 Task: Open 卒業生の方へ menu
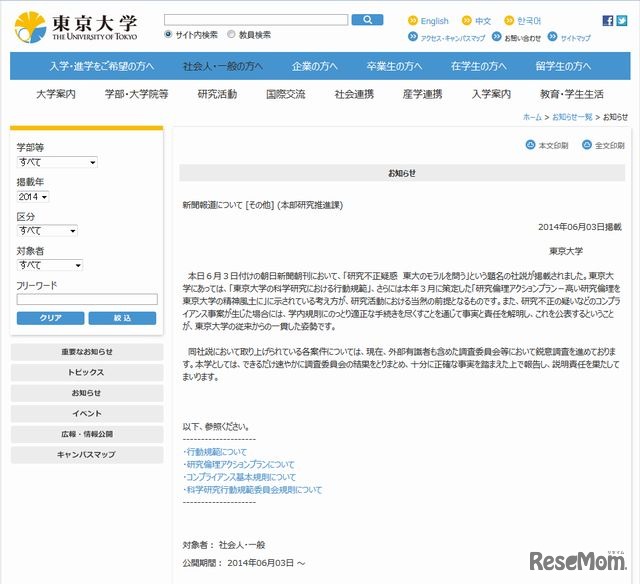click(x=394, y=66)
